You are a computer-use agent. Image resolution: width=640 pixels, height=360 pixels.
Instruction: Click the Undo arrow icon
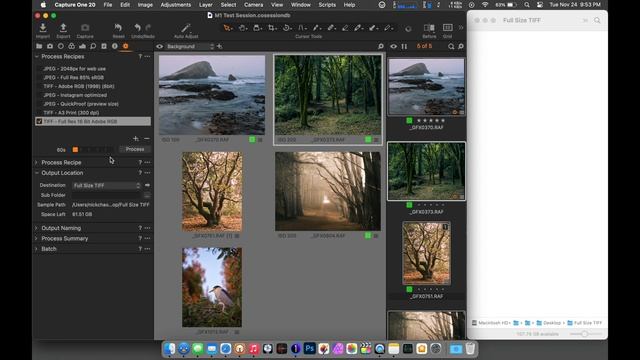pyautogui.click(x=138, y=28)
